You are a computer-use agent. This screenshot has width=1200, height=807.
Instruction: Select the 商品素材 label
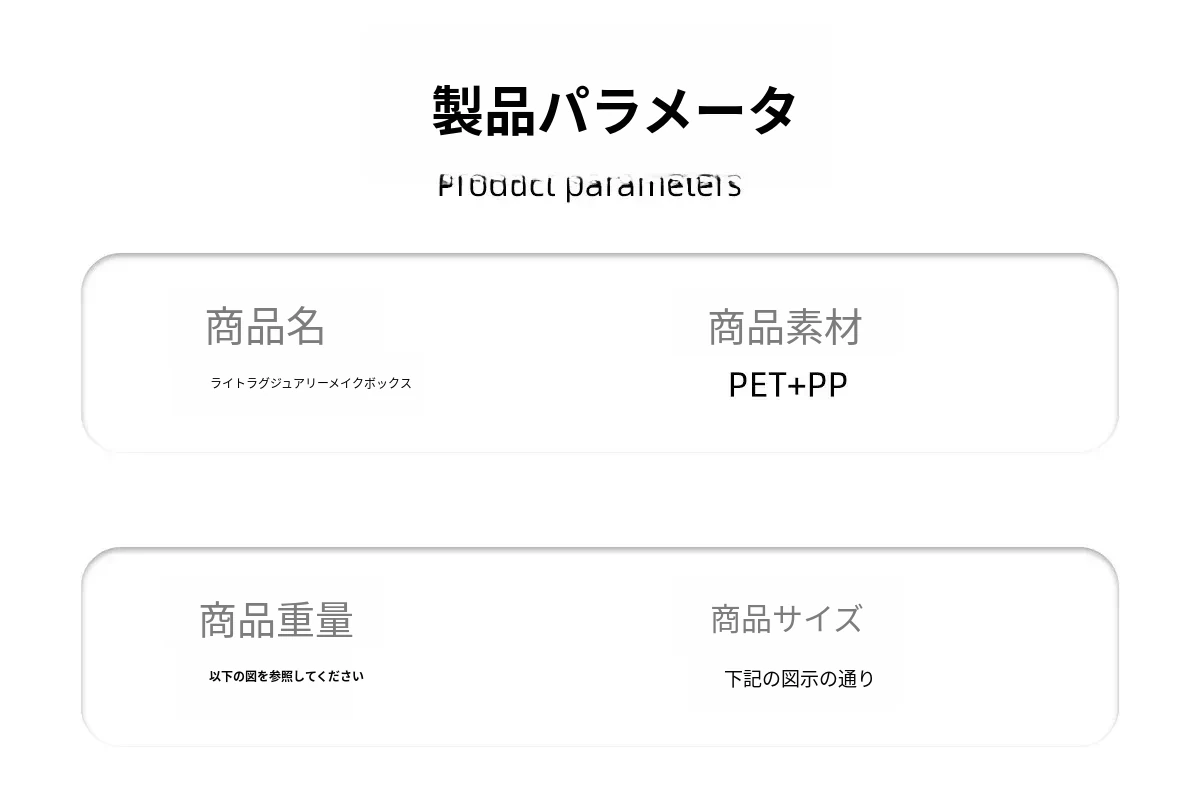785,328
